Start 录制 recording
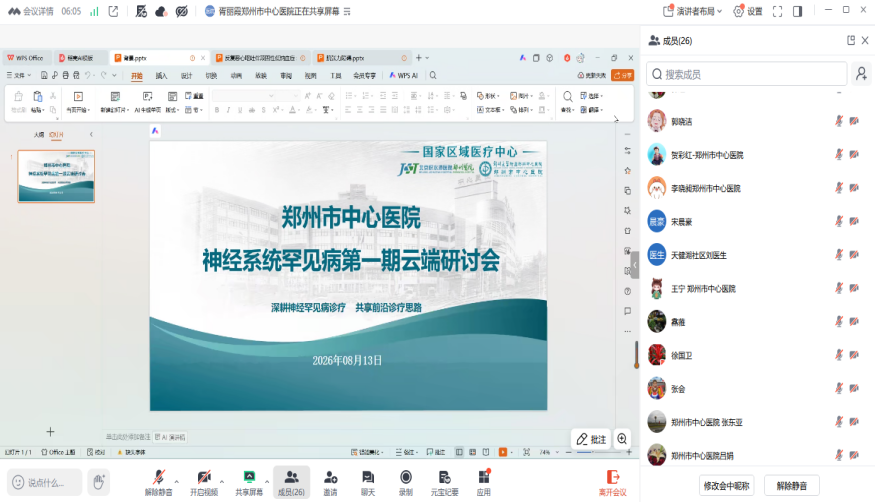Viewport: 875px width, 502px height. tap(406, 482)
